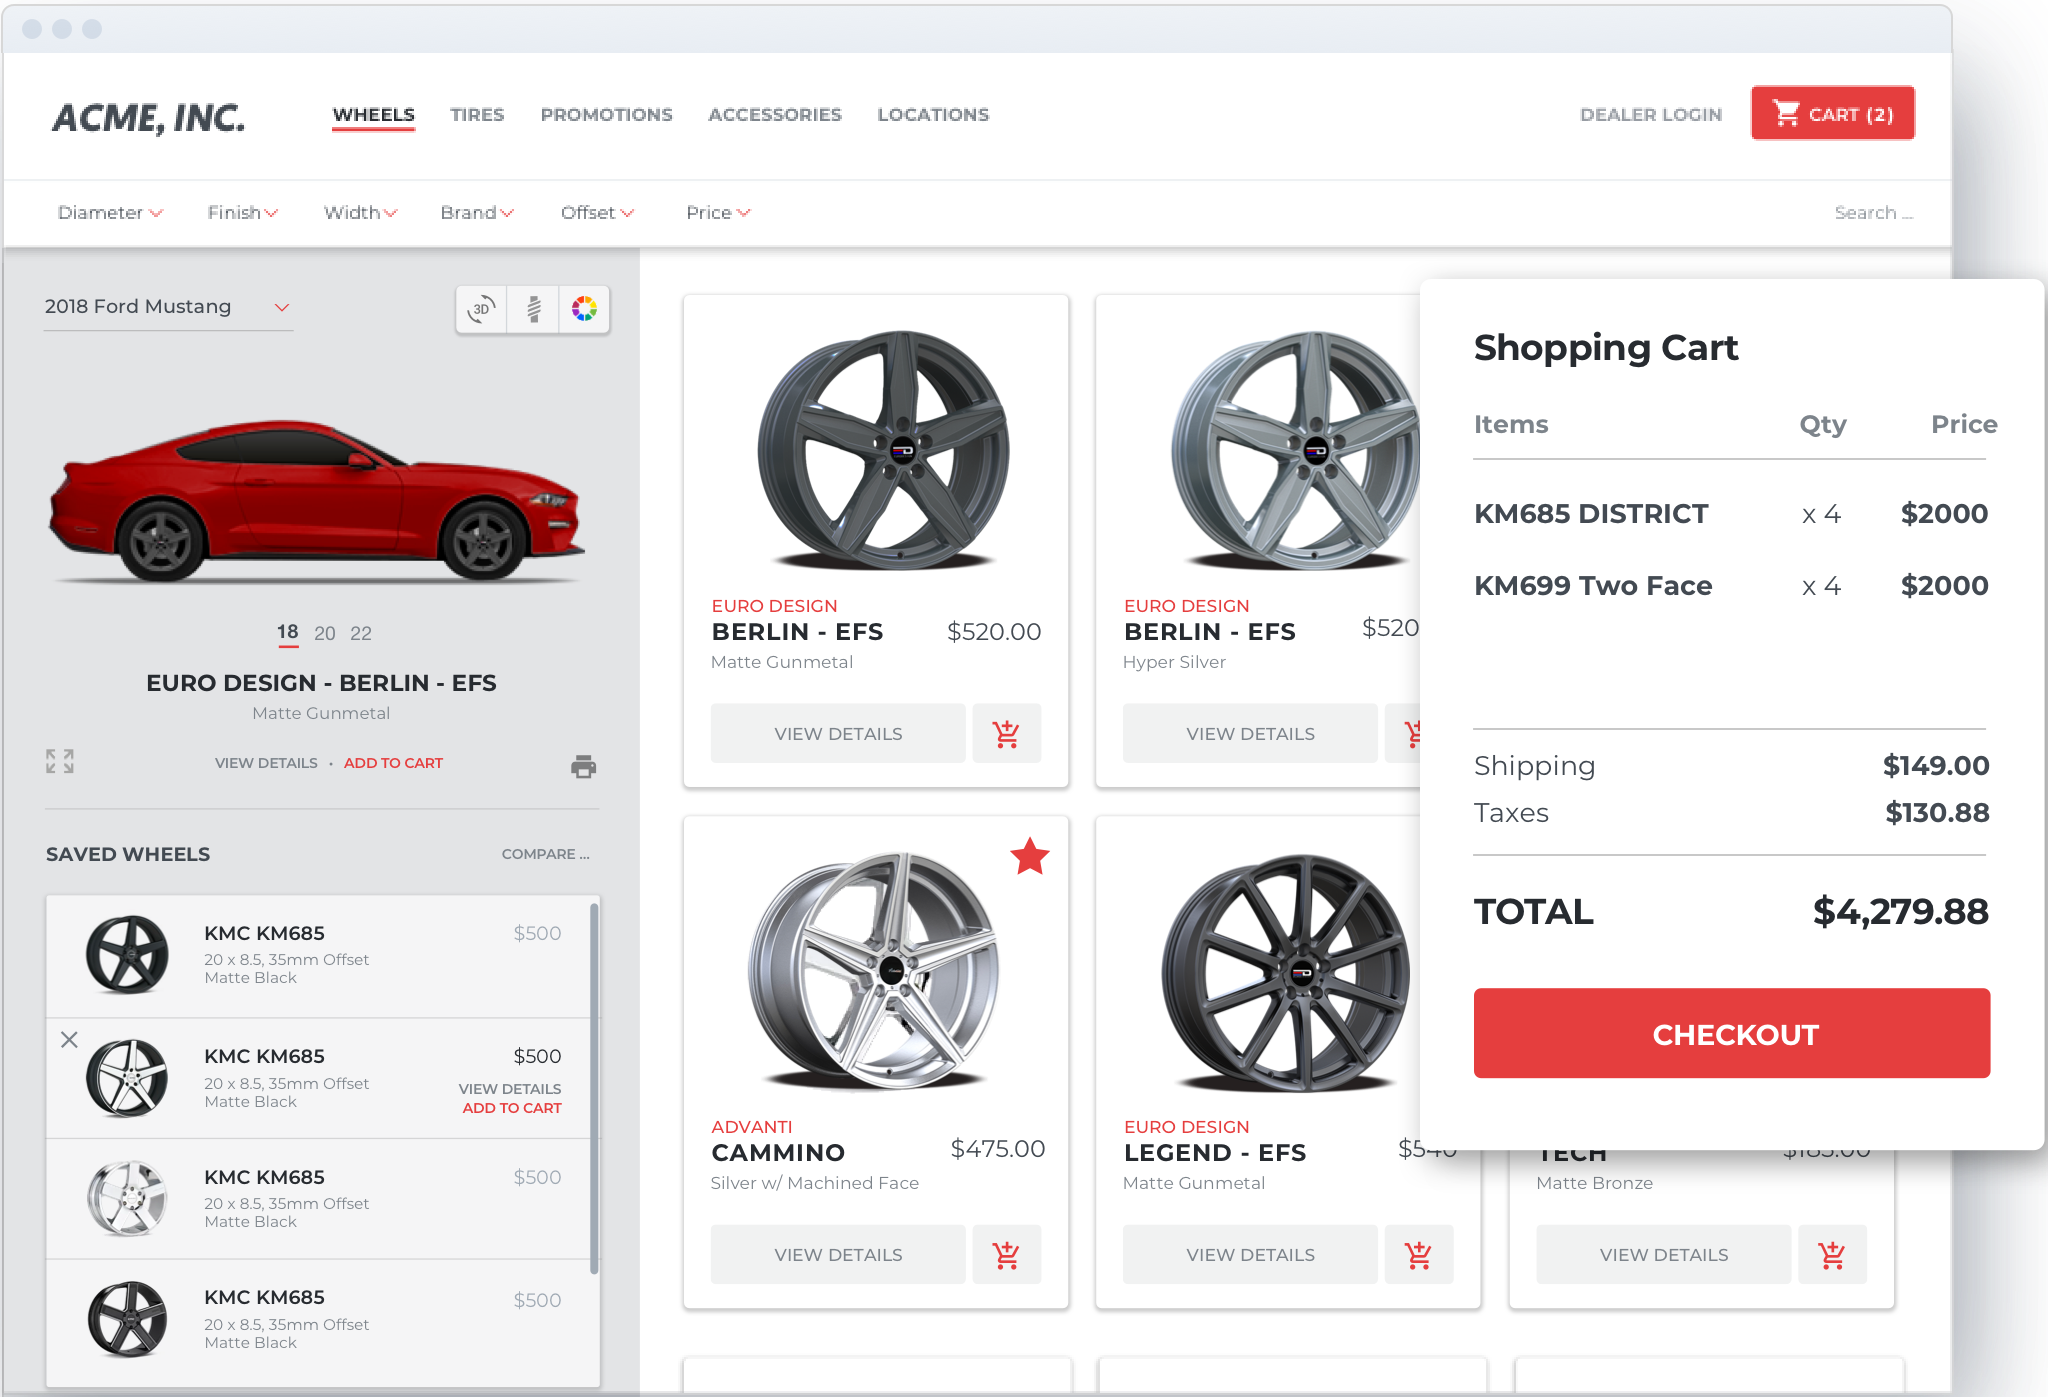Click the ACME, INC. logo
The height and width of the screenshot is (1397, 2048).
tap(149, 118)
